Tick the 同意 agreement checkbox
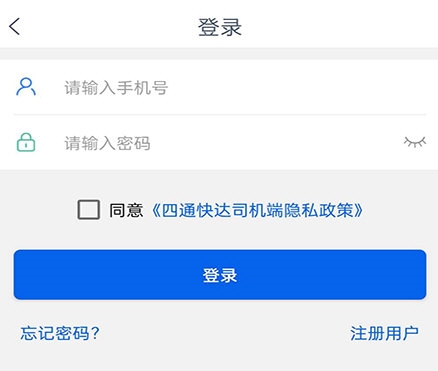438x371 pixels. [x=89, y=210]
